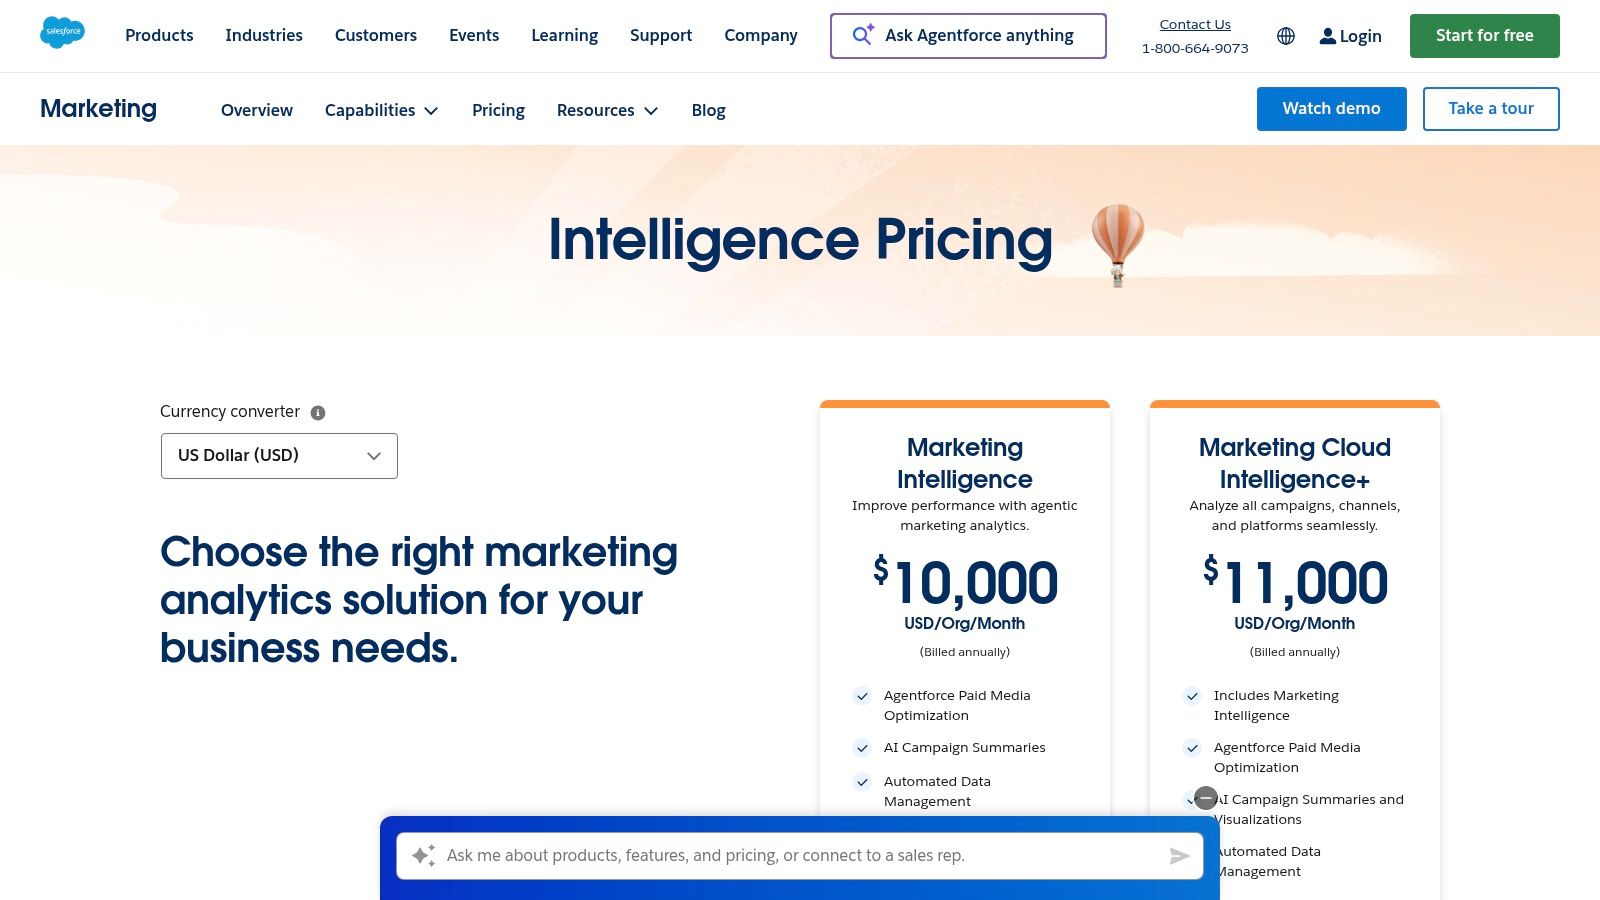Click the chat input field
The image size is (1600, 900).
pyautogui.click(x=800, y=856)
